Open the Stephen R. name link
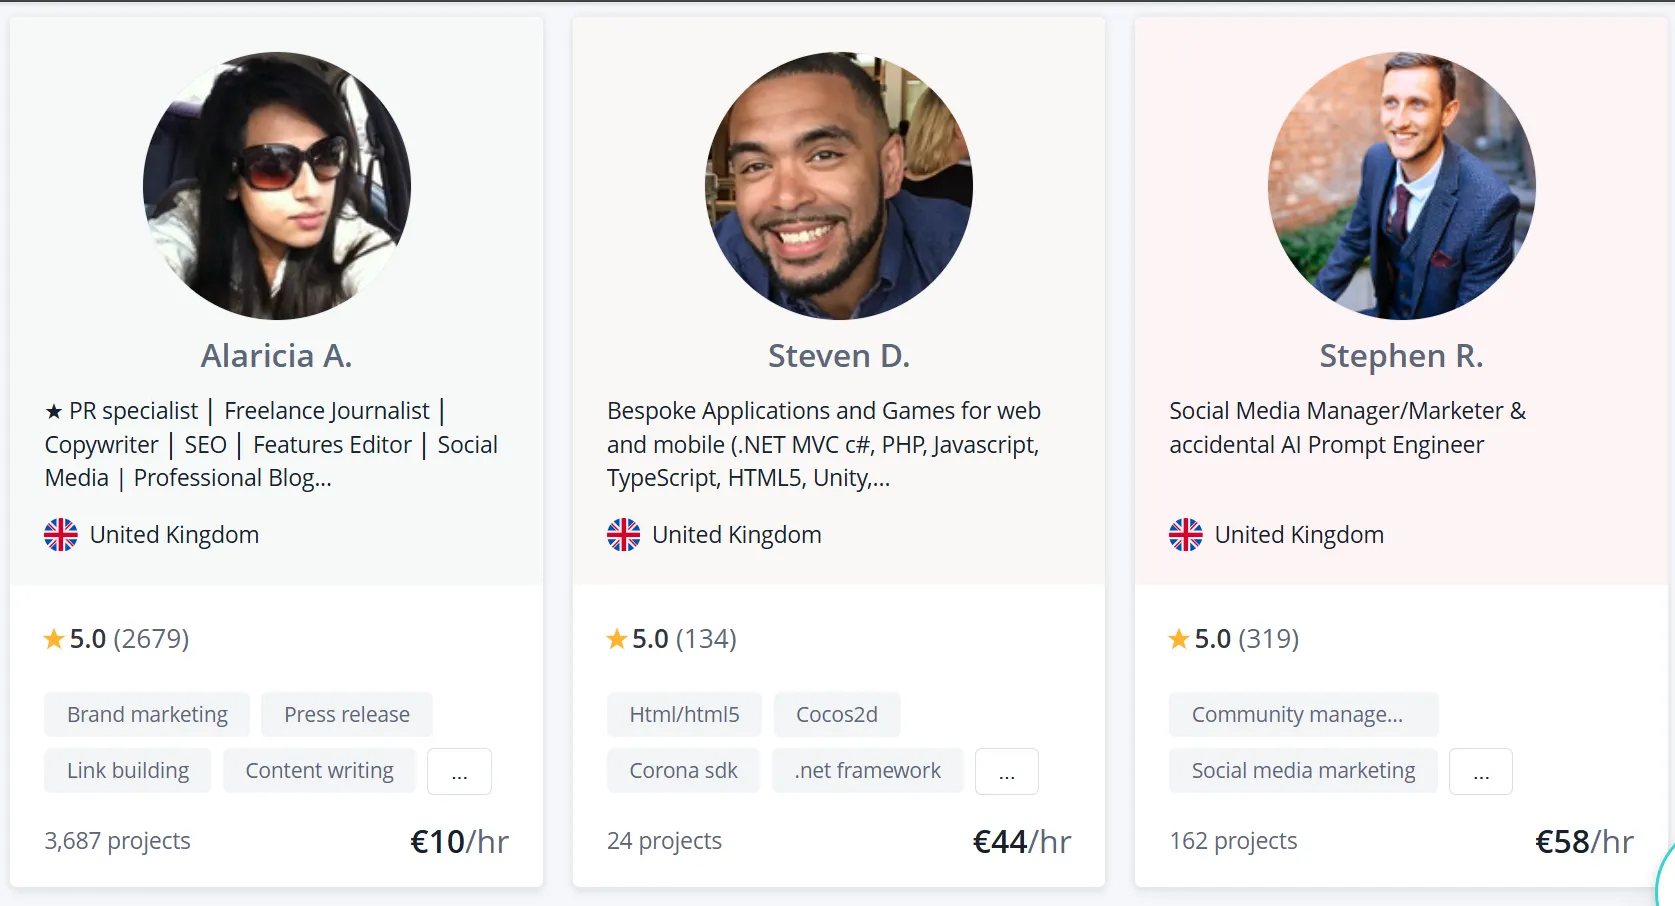Image resolution: width=1675 pixels, height=906 pixels. coord(1401,356)
